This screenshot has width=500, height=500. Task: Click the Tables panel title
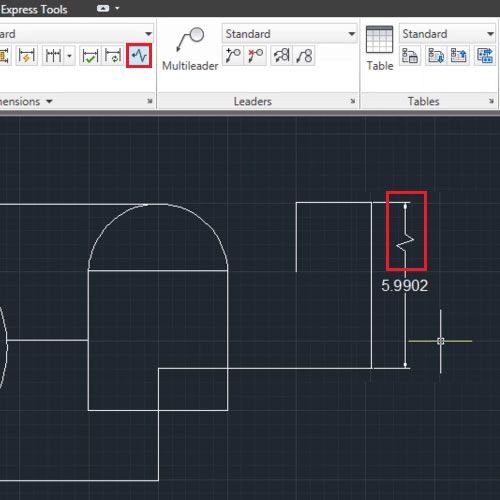point(424,101)
